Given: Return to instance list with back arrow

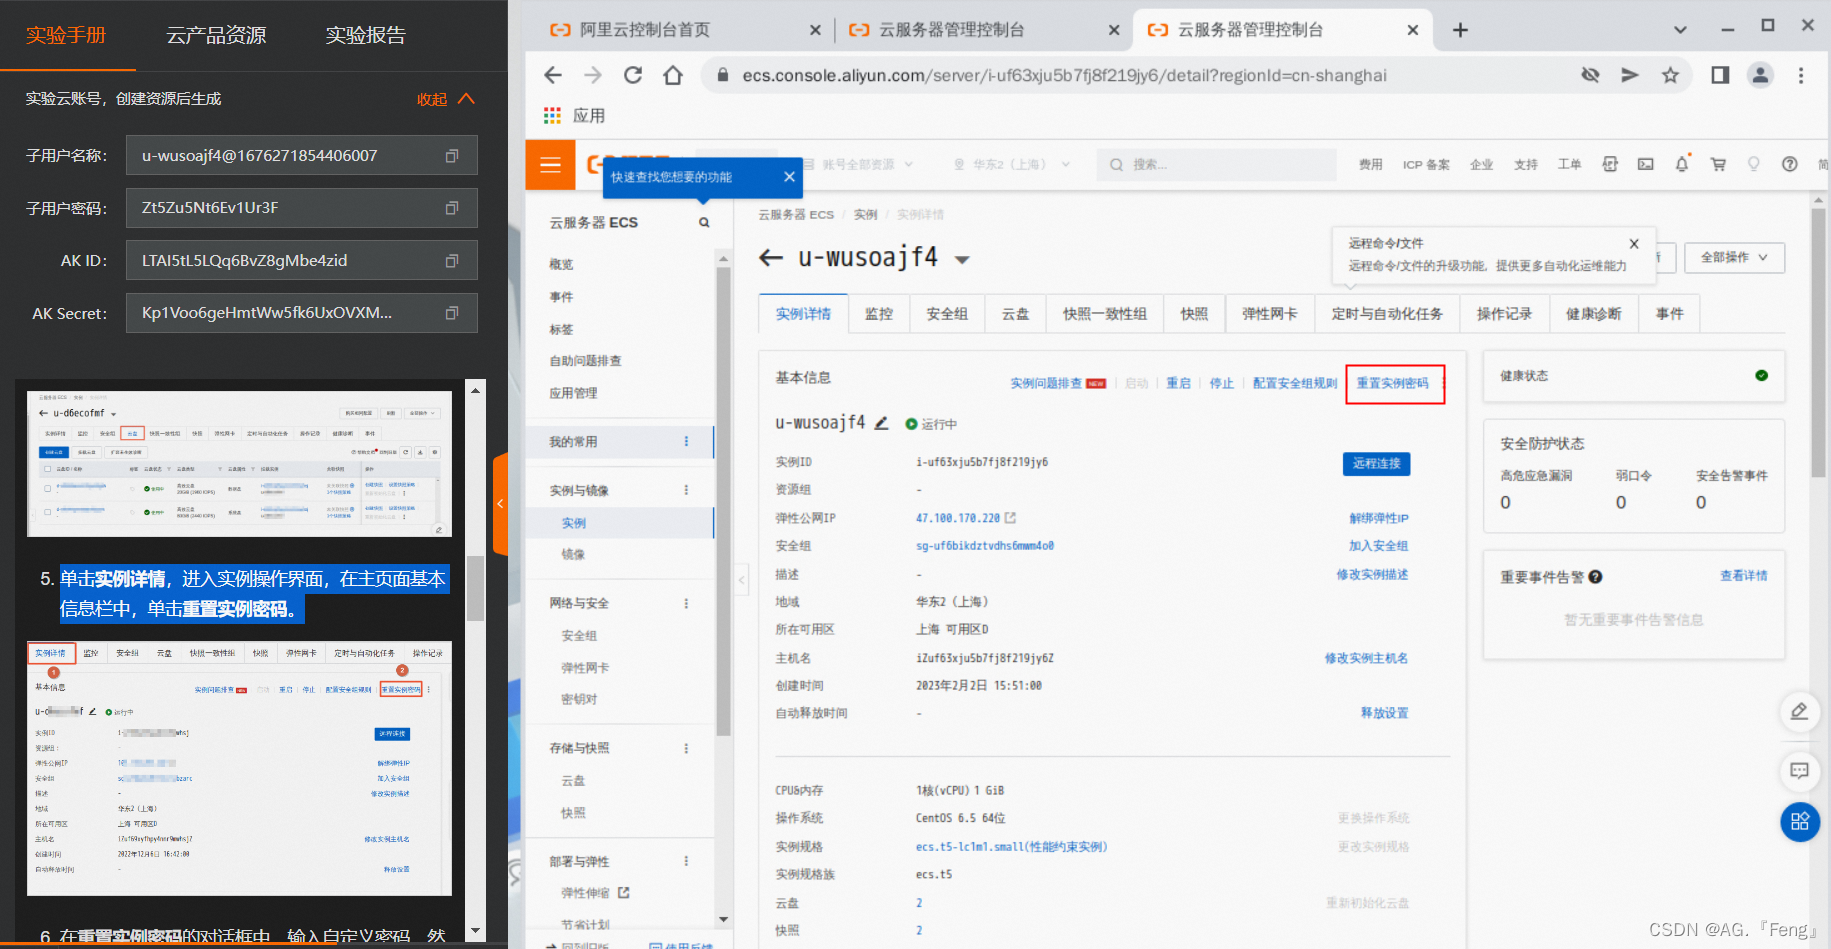Looking at the screenshot, I should click(x=771, y=258).
